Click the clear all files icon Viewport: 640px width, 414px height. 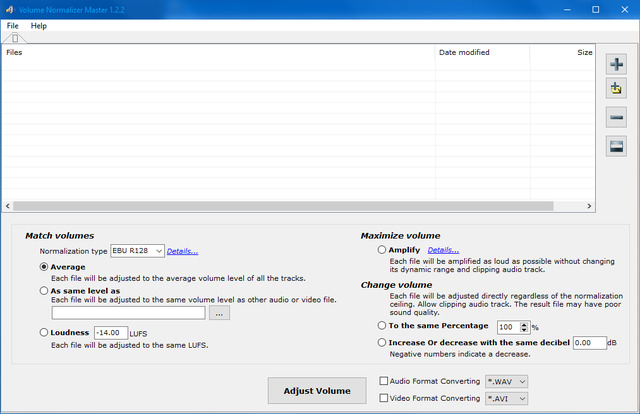coord(617,146)
